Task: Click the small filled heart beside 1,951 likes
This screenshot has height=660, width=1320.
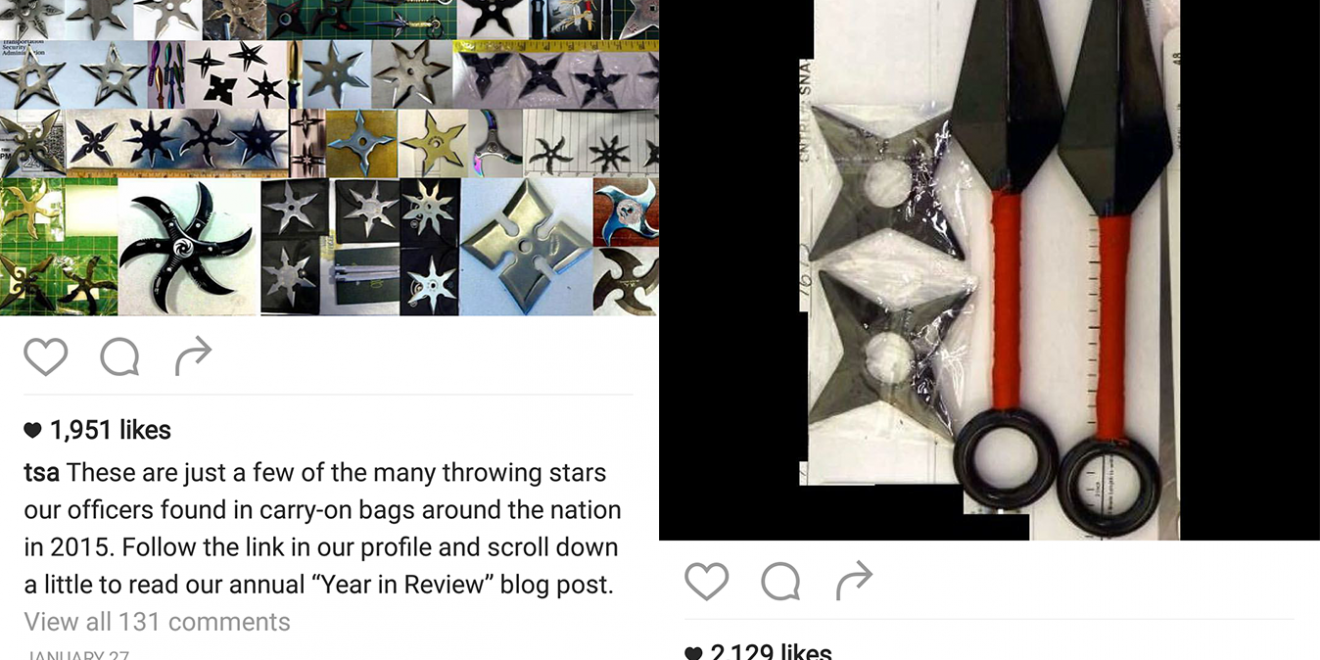Action: pyautogui.click(x=33, y=430)
